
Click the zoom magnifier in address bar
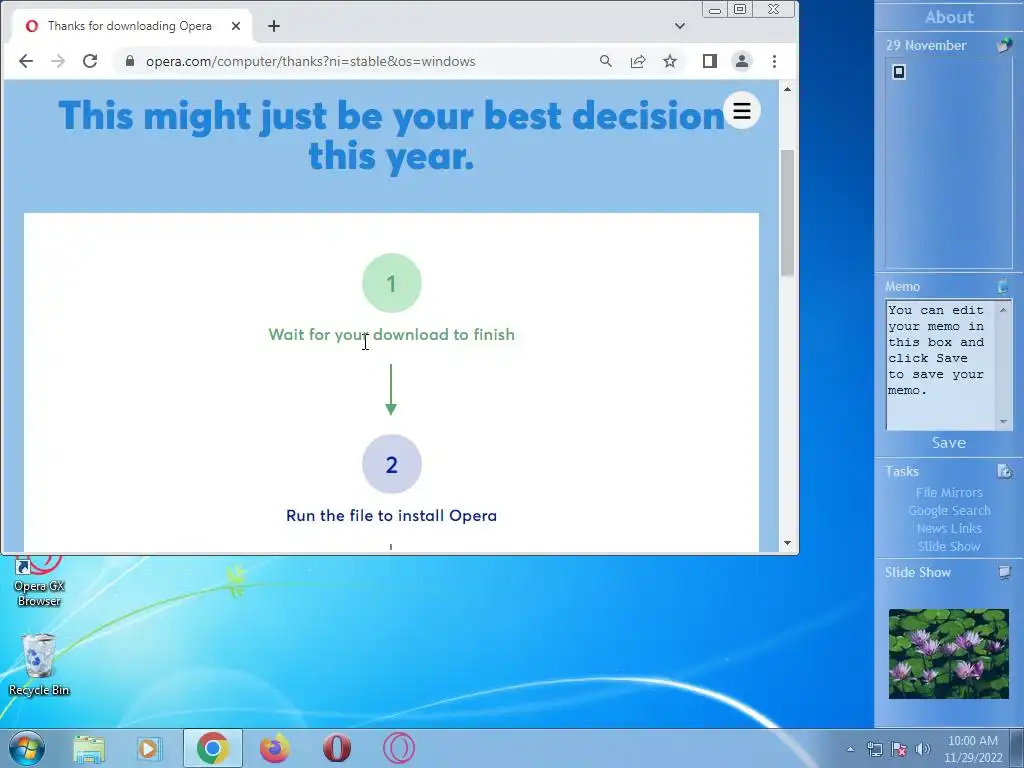pyautogui.click(x=605, y=61)
